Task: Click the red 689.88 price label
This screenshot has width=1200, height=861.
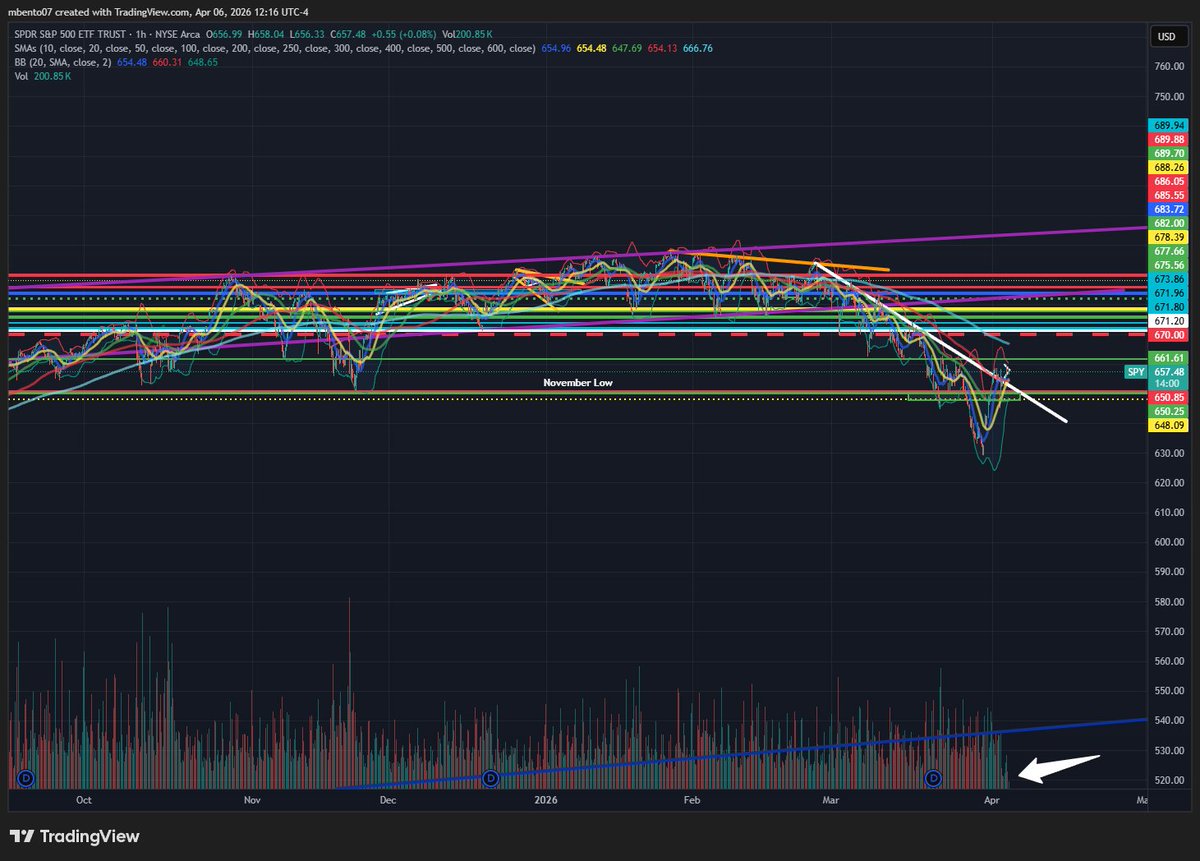Action: pos(1169,139)
